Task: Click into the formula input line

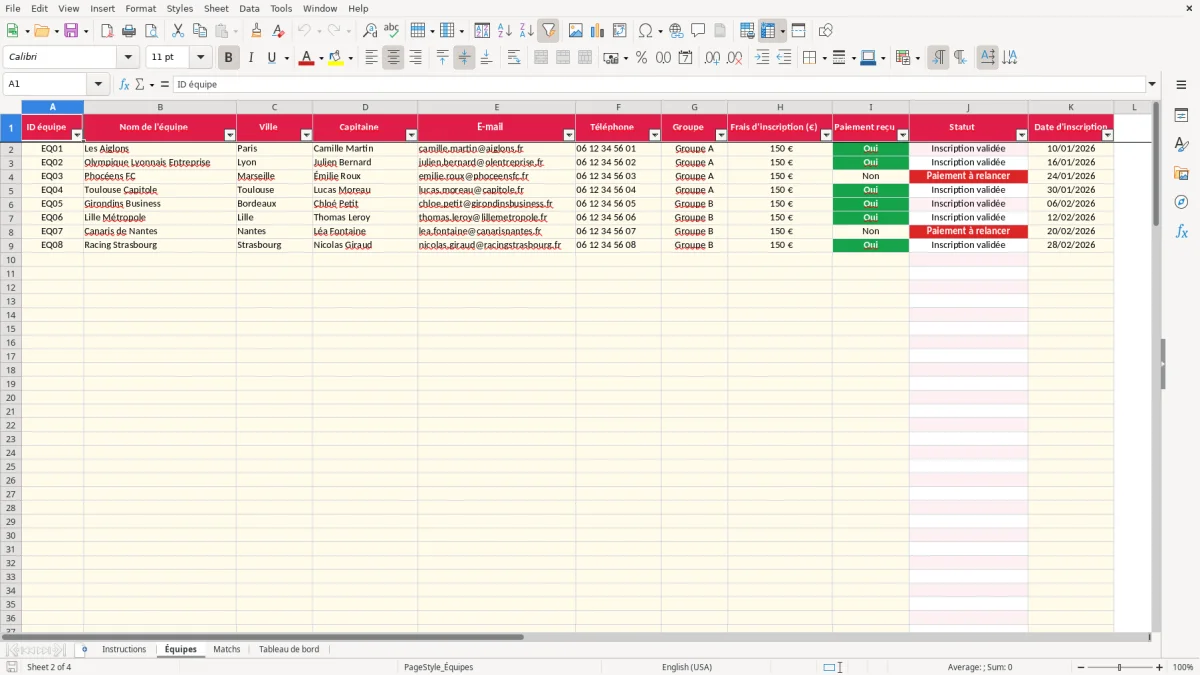Action: click(x=659, y=84)
